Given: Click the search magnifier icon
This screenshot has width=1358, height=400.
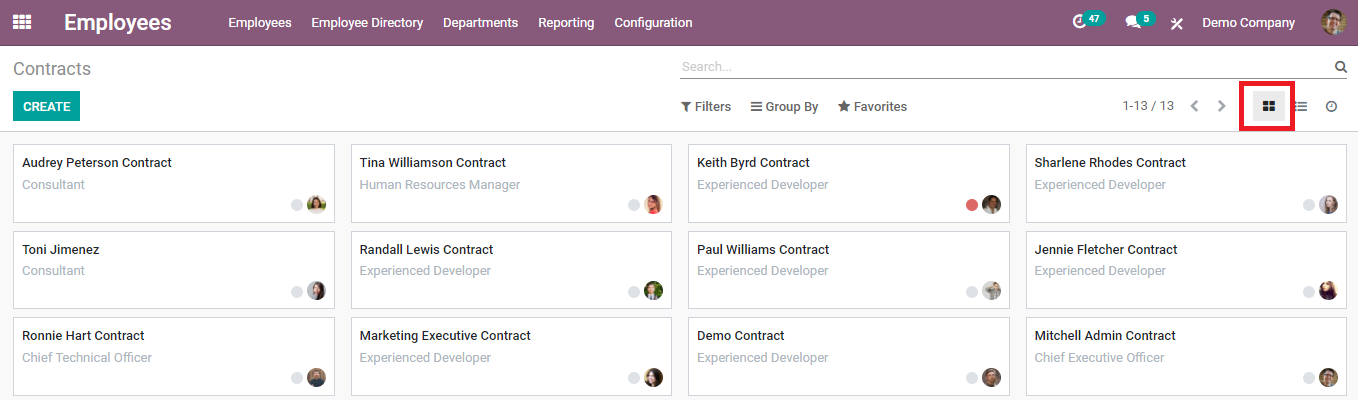Looking at the screenshot, I should [1340, 67].
